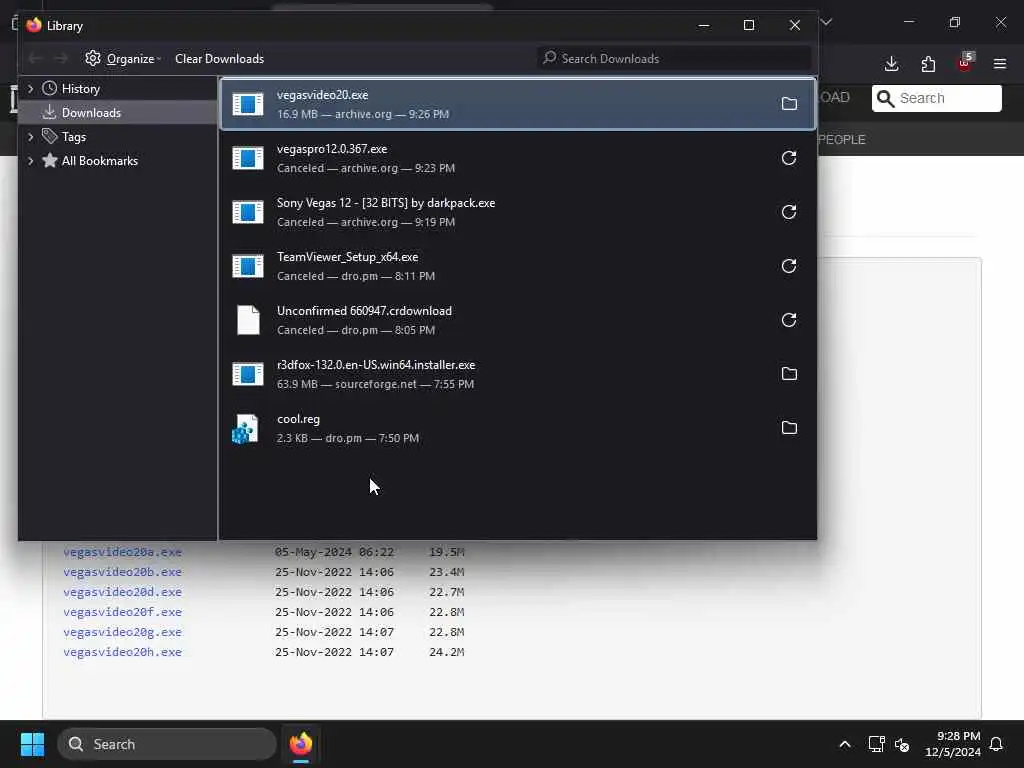This screenshot has width=1024, height=768.
Task: Open notifications bell in taskbar
Action: click(996, 744)
